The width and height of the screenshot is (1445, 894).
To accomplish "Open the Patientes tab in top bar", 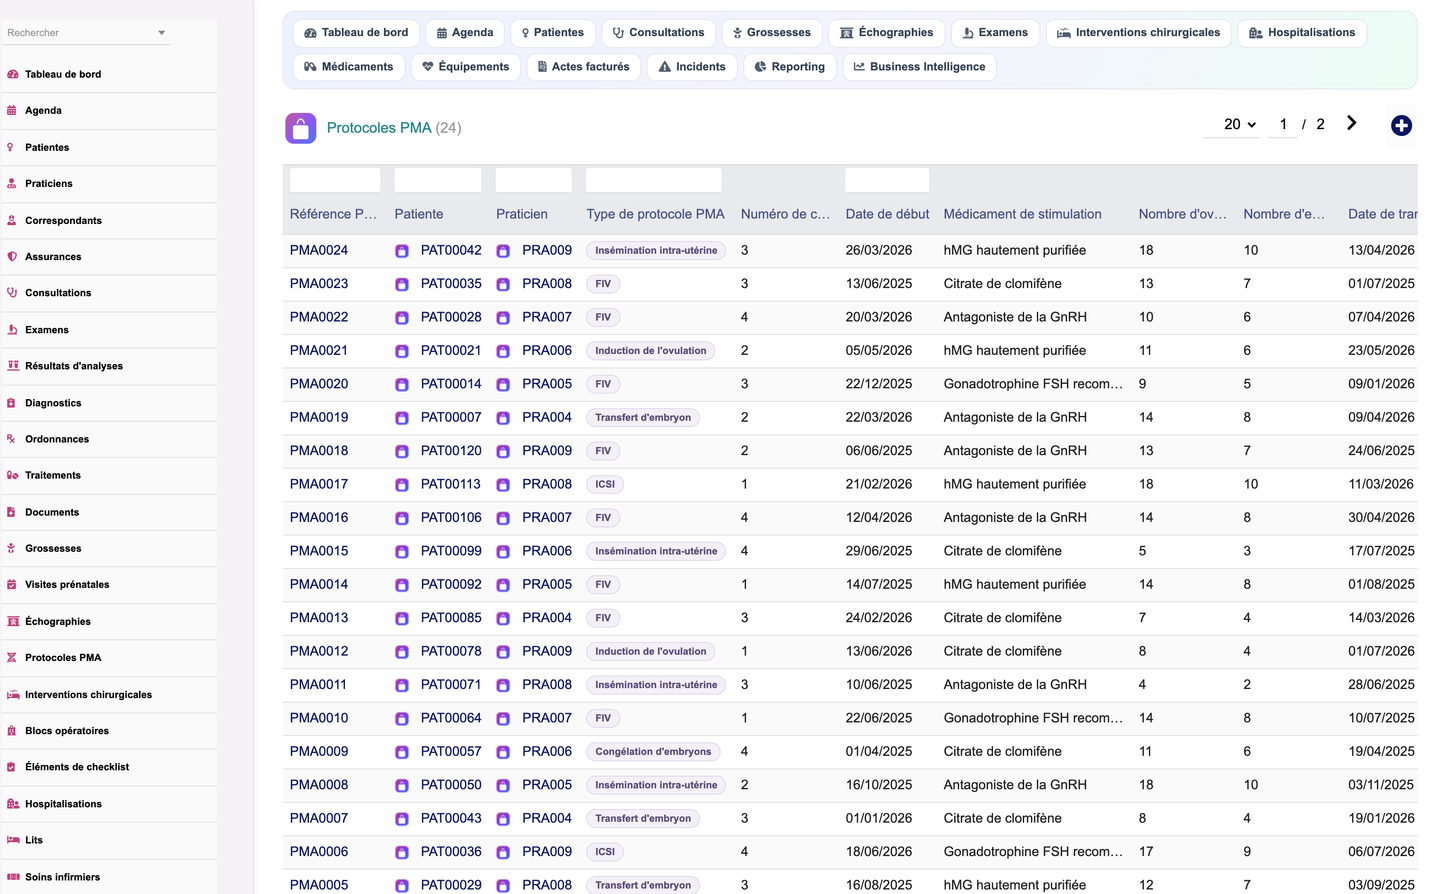I will (x=553, y=33).
